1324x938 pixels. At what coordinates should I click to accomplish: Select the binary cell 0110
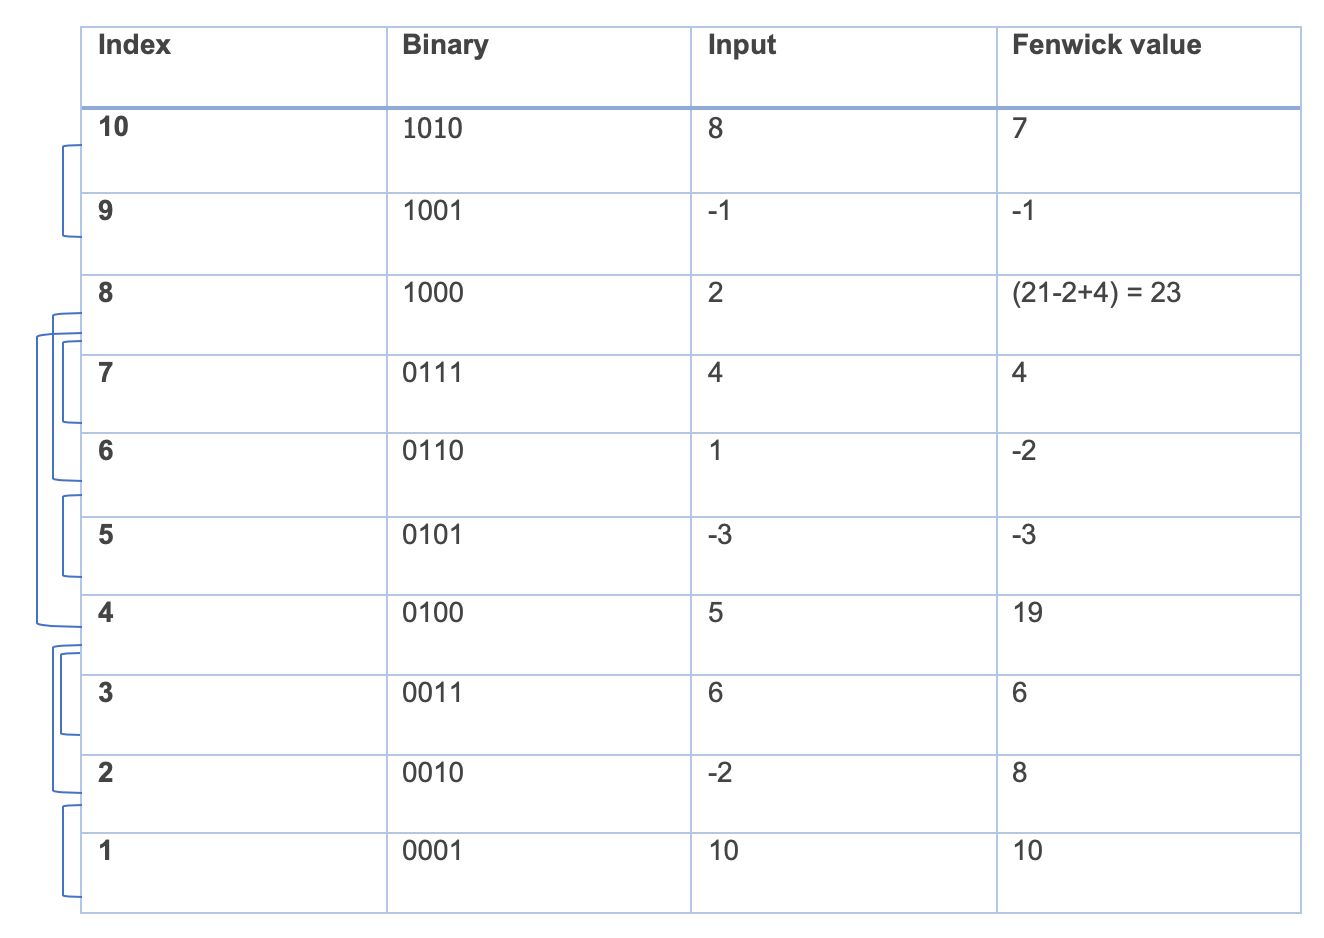coord(432,451)
